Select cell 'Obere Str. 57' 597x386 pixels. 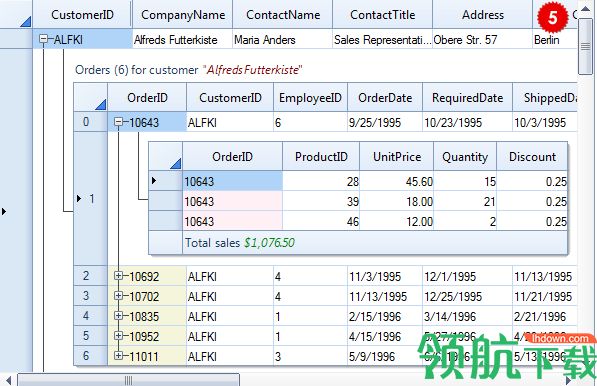482,39
